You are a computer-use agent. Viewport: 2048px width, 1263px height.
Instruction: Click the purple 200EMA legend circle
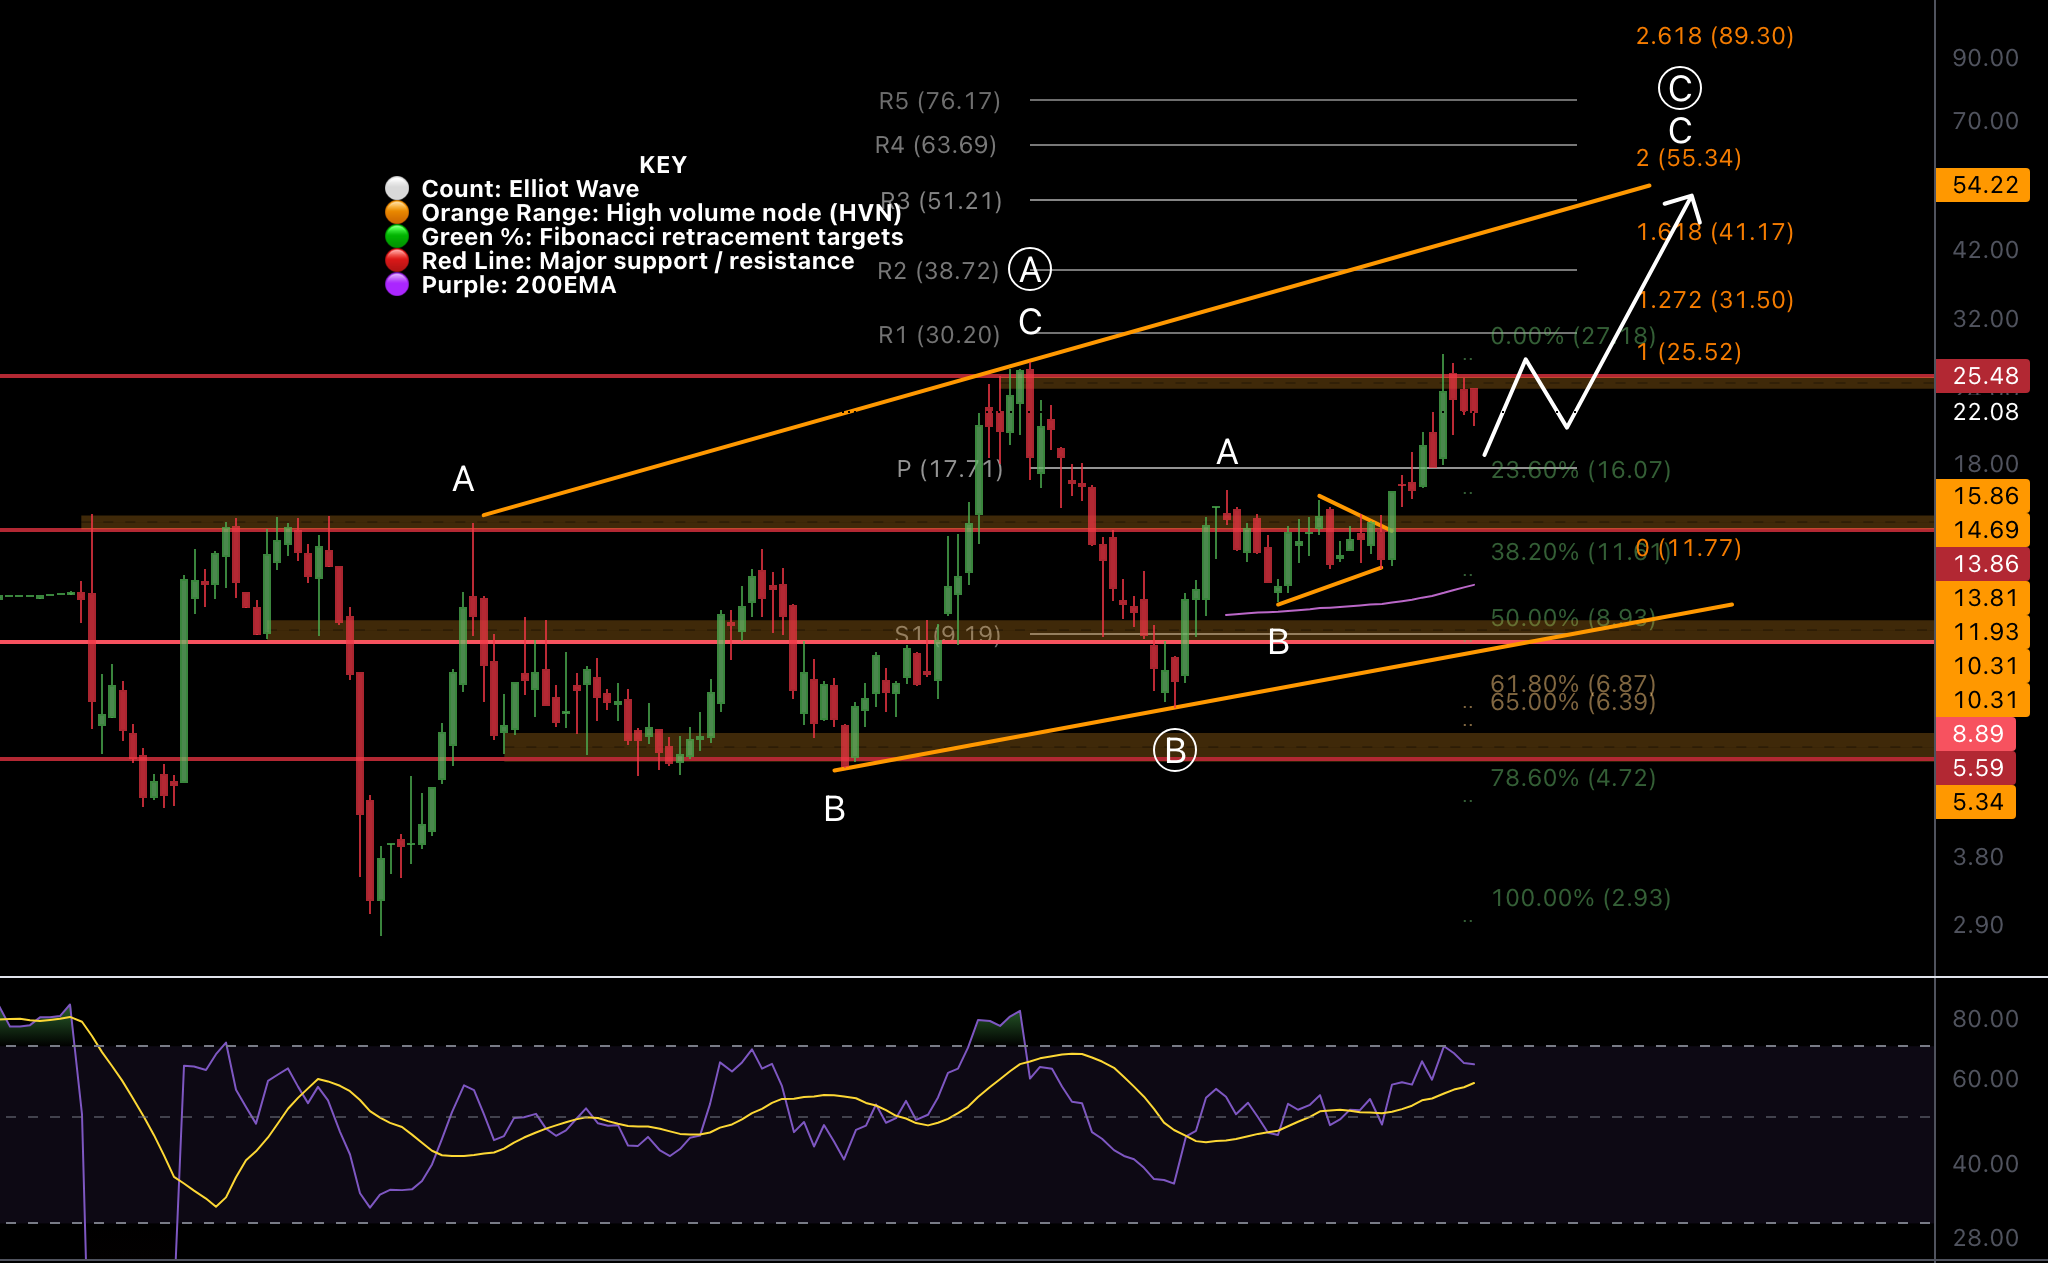pos(397,285)
